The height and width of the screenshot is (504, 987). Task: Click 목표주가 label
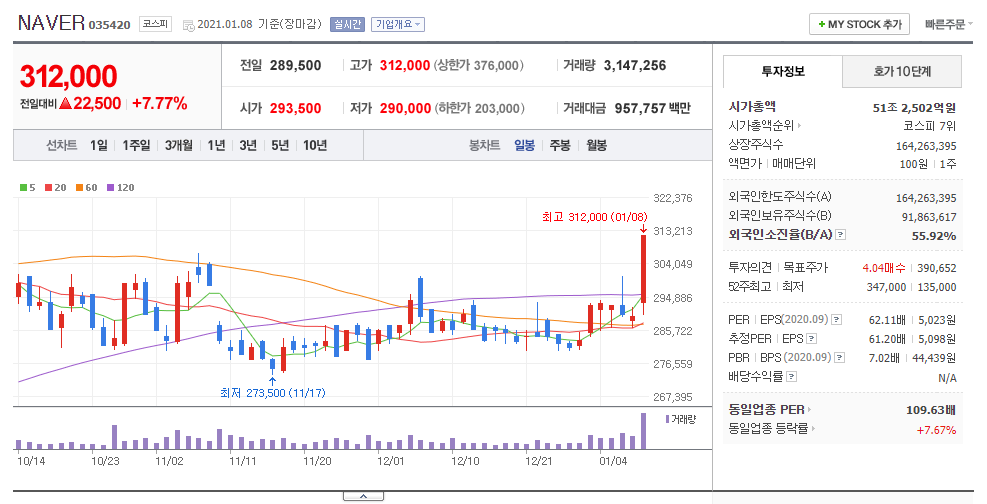point(806,268)
